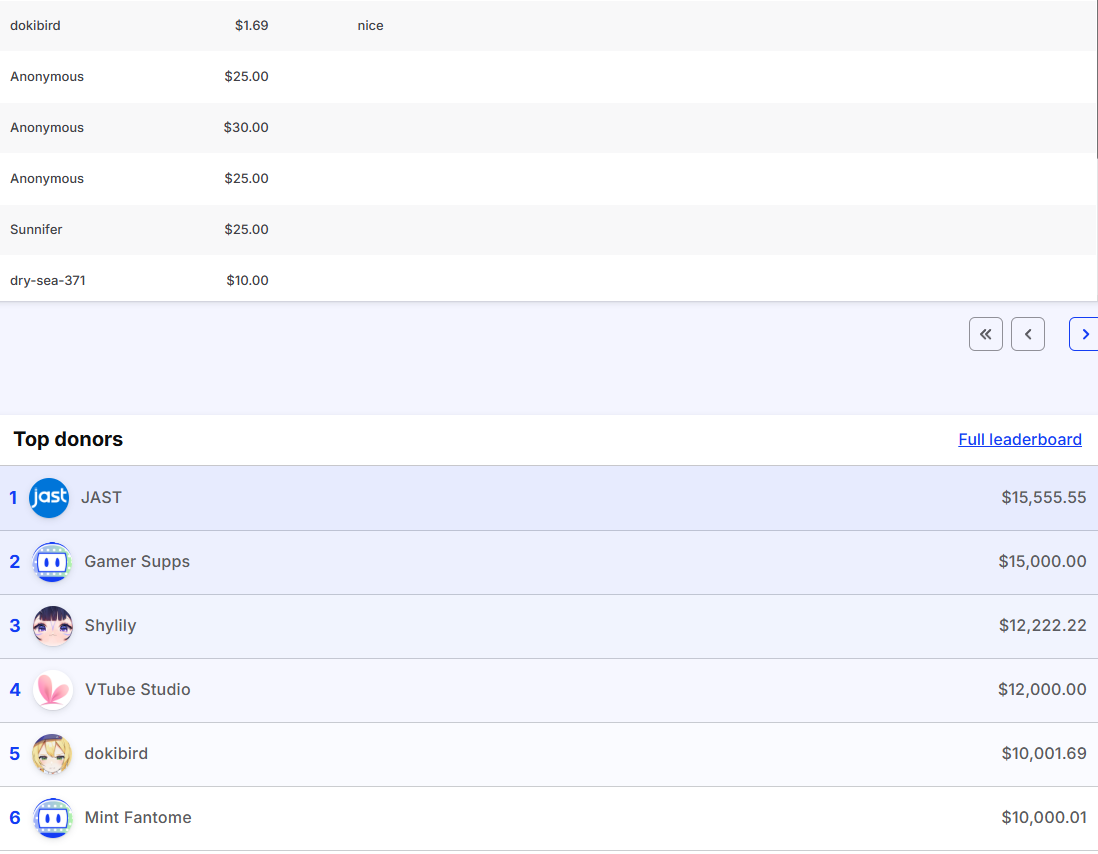Click the $15,000.00 amount for Gamer Supps
Viewport: 1098px width, 854px height.
click(1042, 561)
